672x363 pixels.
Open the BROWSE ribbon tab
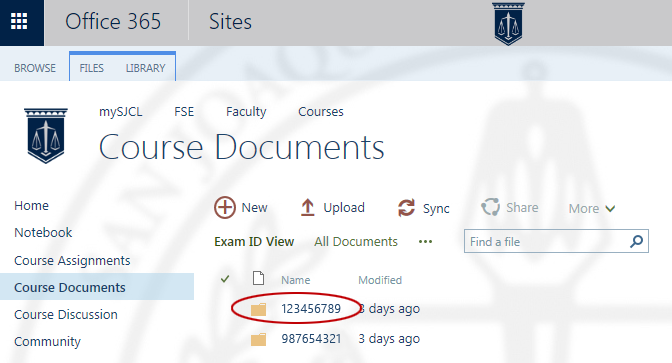click(x=35, y=68)
